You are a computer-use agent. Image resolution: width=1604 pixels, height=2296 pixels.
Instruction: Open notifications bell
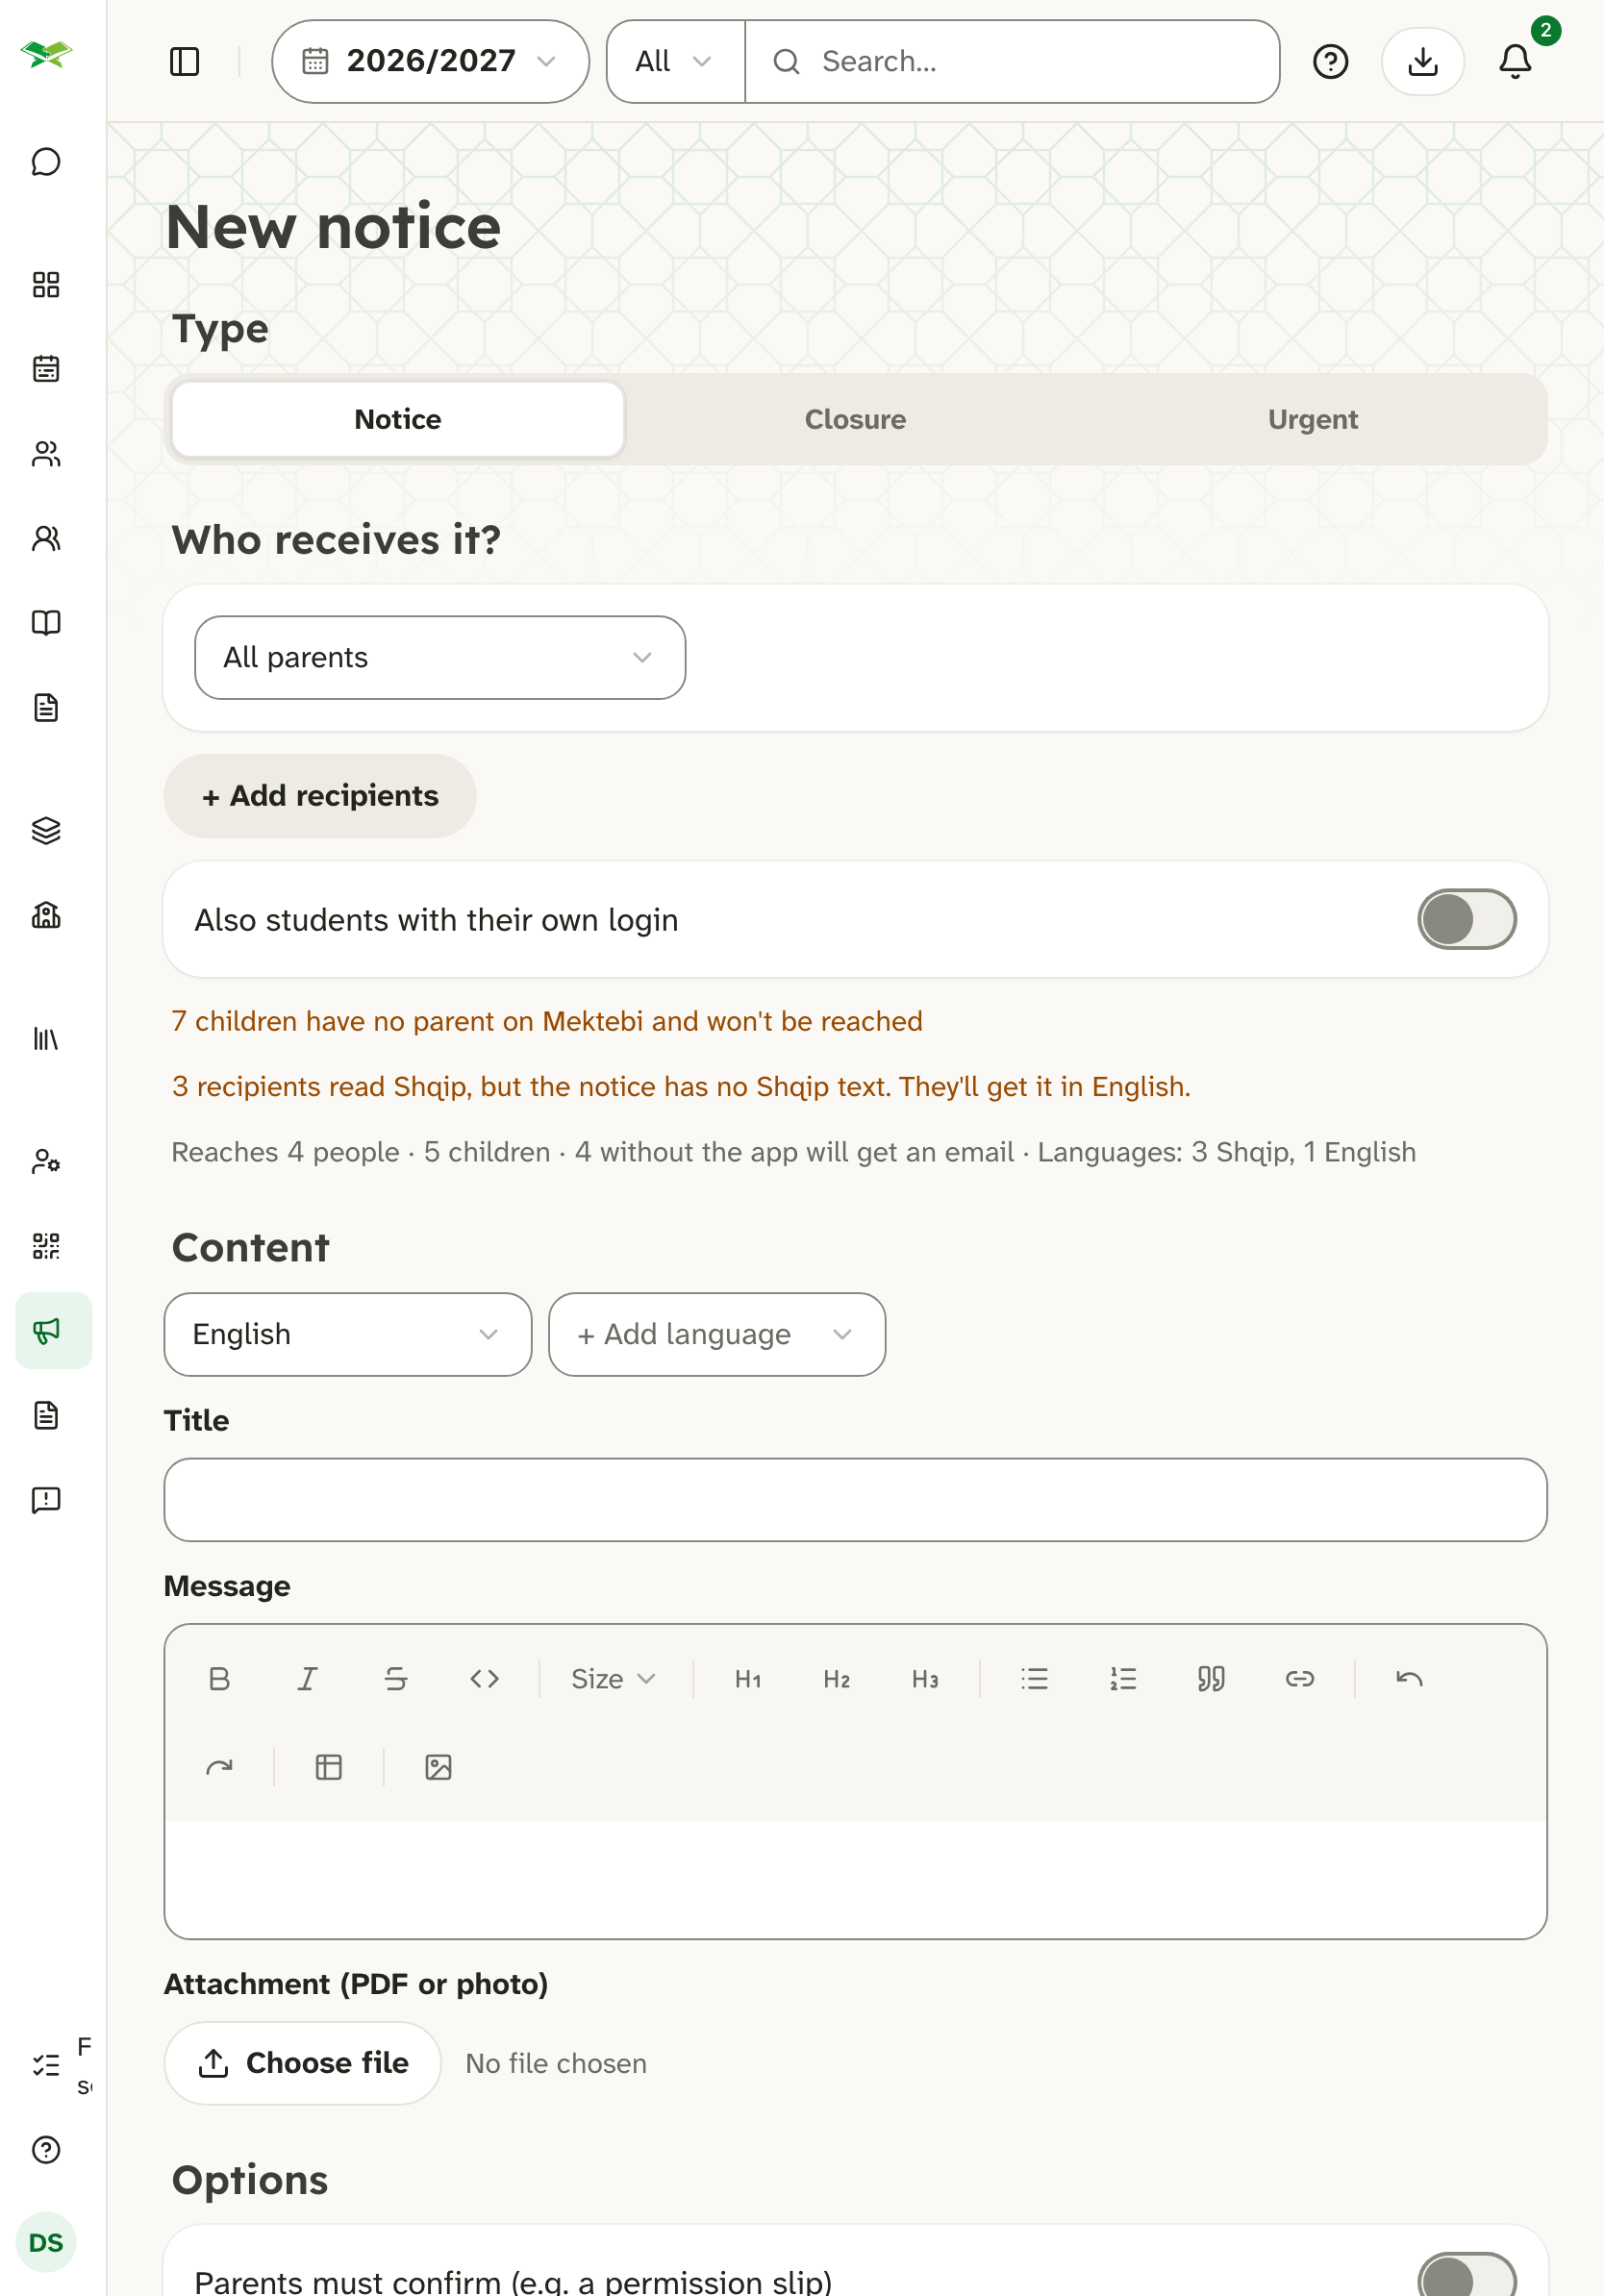click(1515, 62)
